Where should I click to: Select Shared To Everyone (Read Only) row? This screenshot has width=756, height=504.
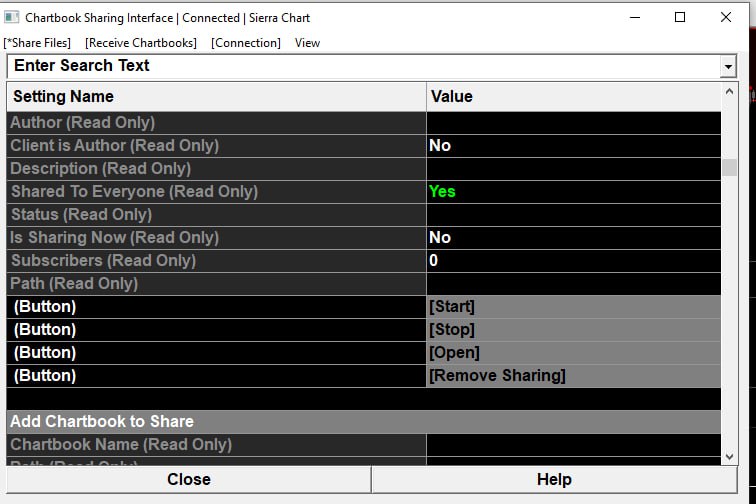tap(364, 192)
